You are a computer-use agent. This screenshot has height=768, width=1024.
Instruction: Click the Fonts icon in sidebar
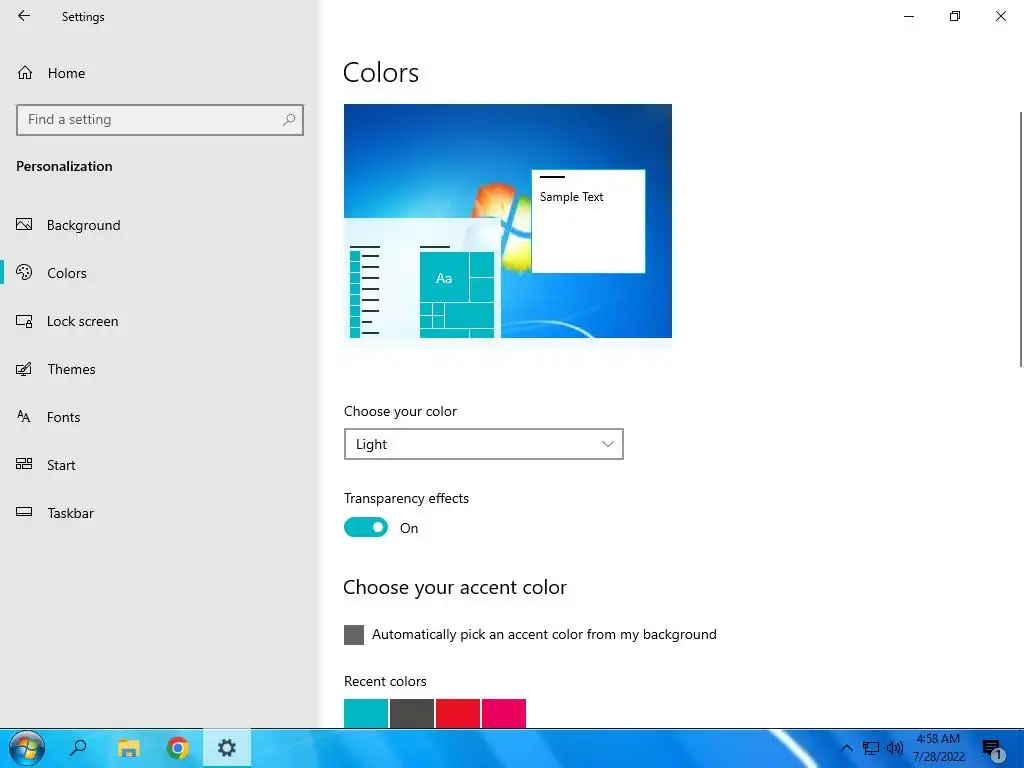pyautogui.click(x=24, y=417)
